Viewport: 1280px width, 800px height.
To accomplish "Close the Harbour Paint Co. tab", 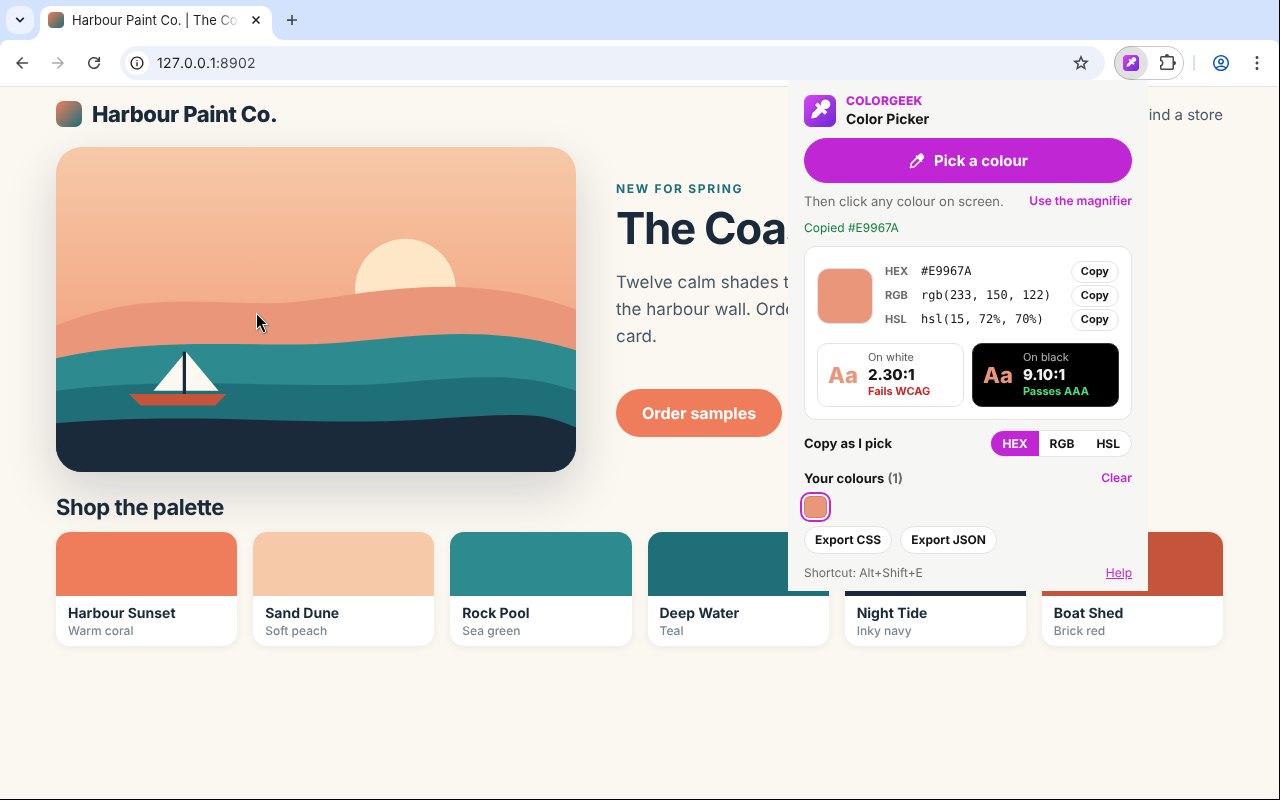I will click(x=258, y=20).
